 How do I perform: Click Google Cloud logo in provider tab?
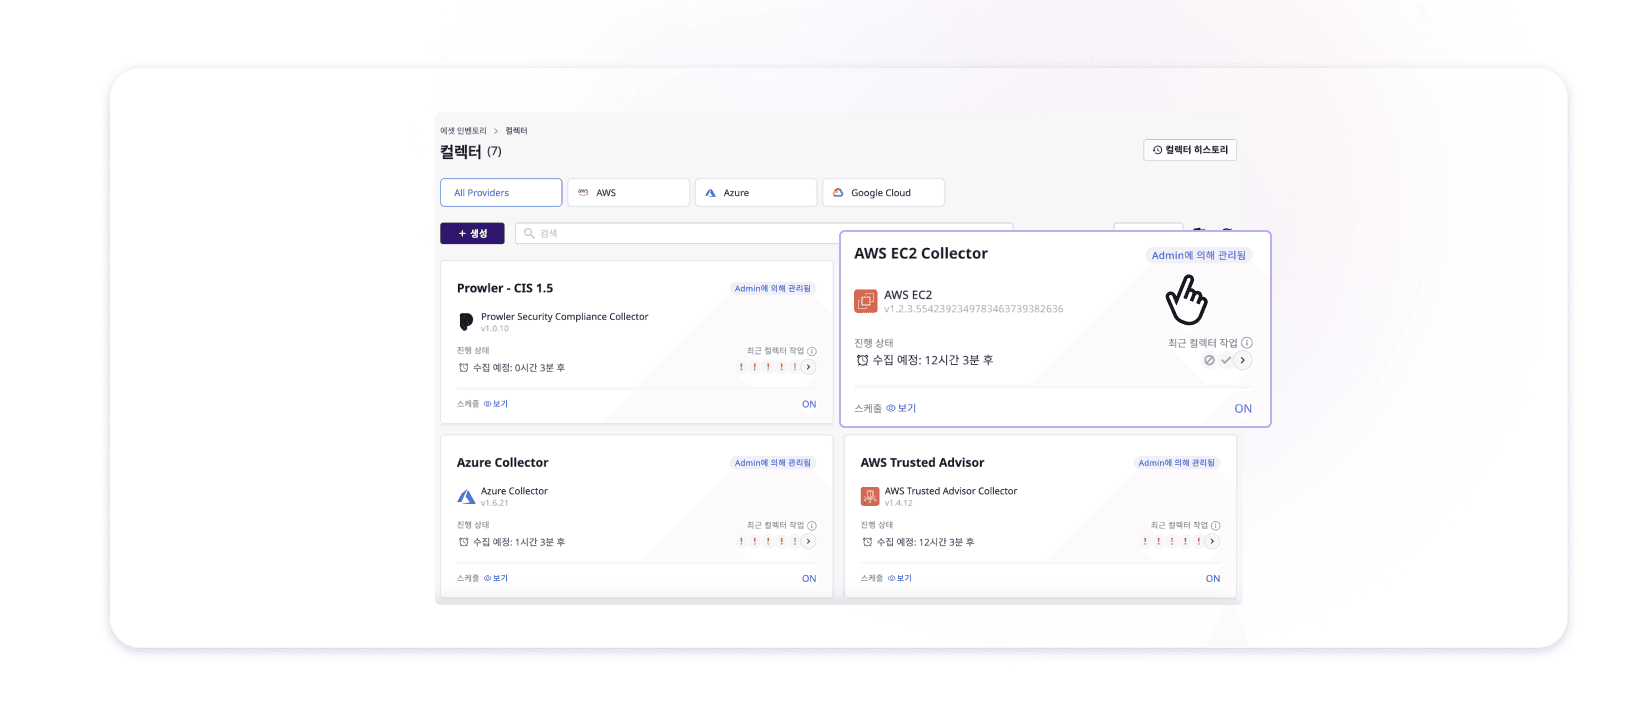point(838,192)
